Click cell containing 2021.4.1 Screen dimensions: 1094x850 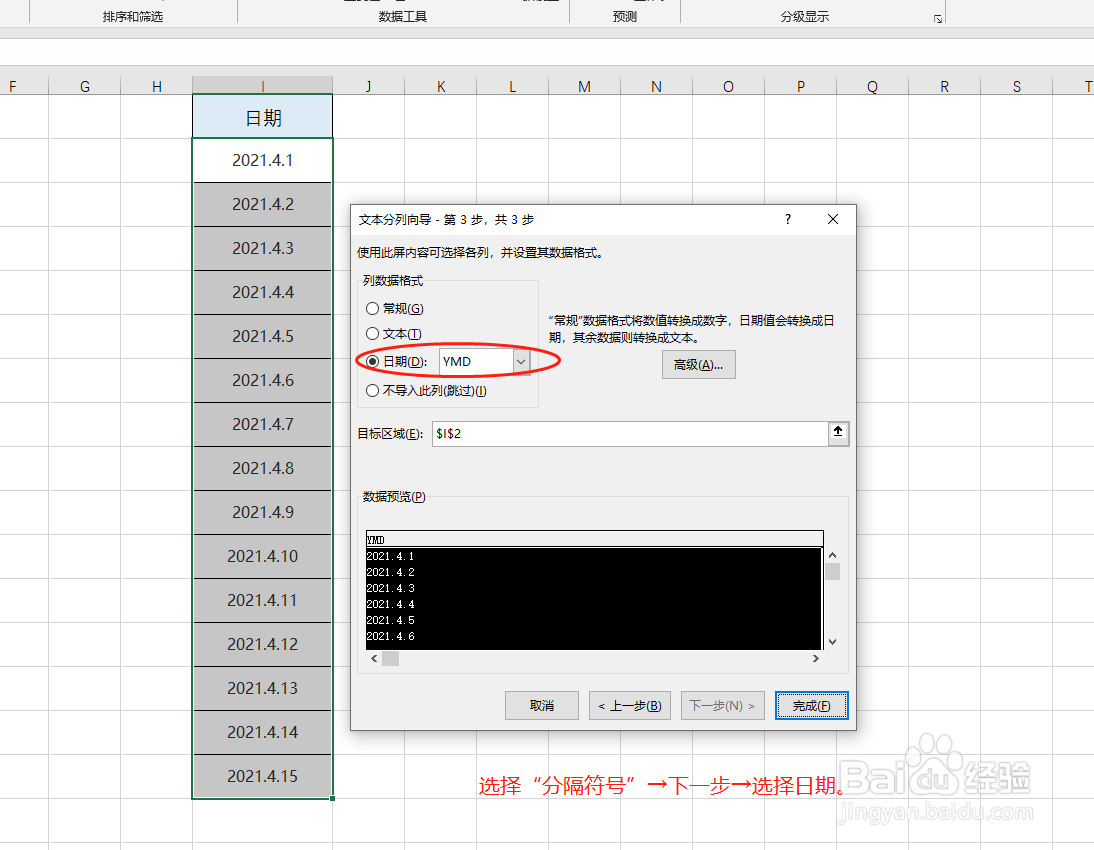point(262,161)
